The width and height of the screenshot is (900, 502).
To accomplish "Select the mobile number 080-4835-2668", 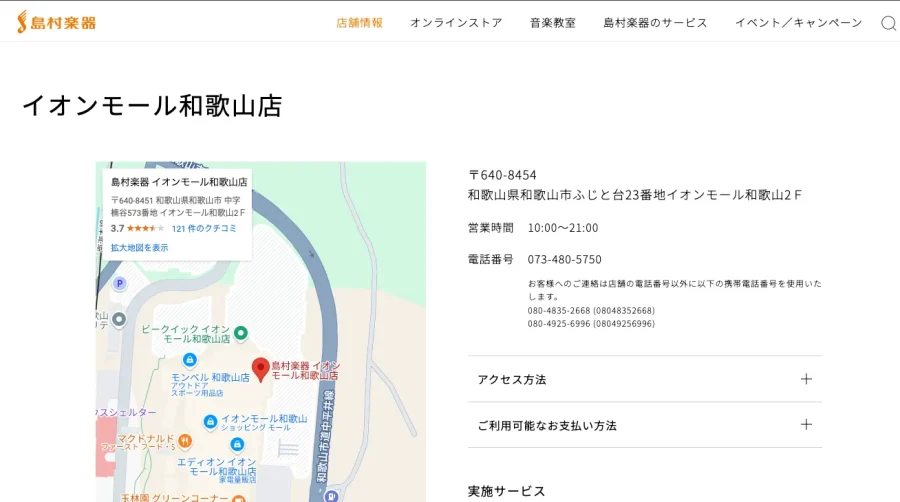I will [591, 310].
